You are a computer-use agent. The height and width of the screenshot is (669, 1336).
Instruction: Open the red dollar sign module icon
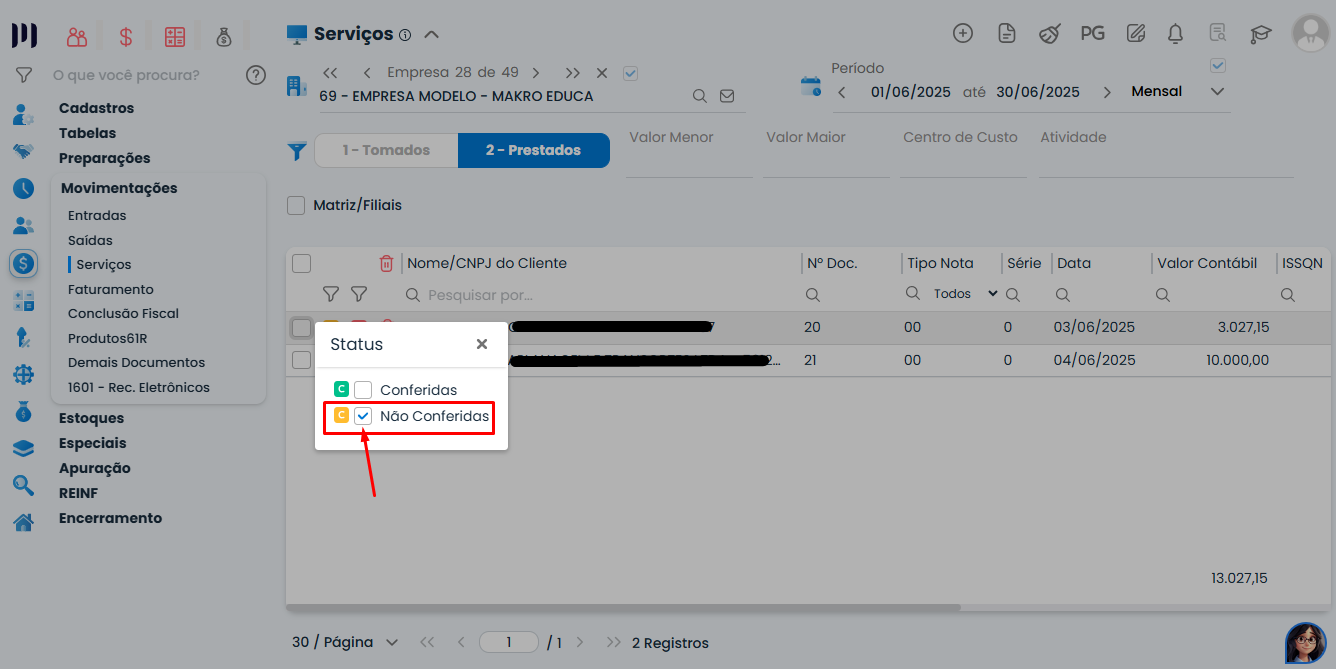pyautogui.click(x=126, y=37)
